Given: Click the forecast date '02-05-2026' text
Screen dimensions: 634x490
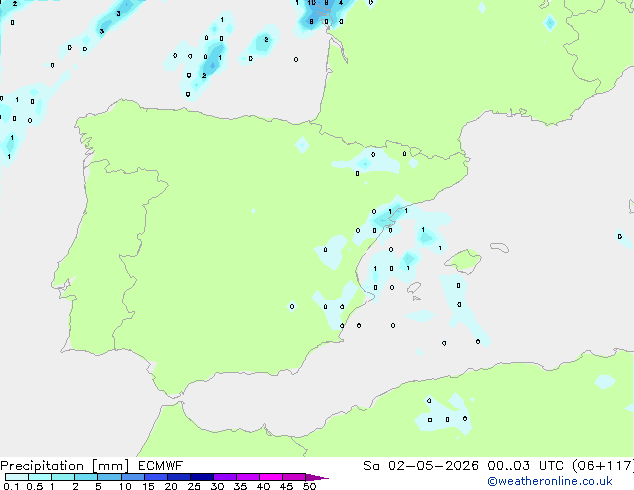Looking at the screenshot, I should tap(433, 466).
